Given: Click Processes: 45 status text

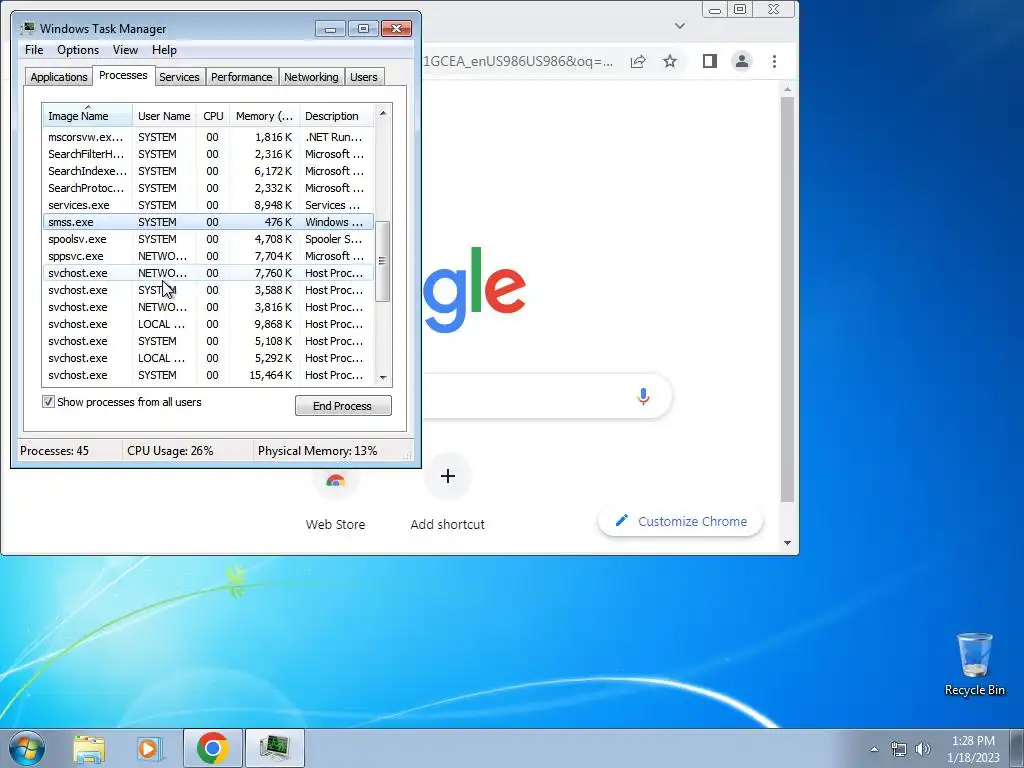Looking at the screenshot, I should click(54, 451).
